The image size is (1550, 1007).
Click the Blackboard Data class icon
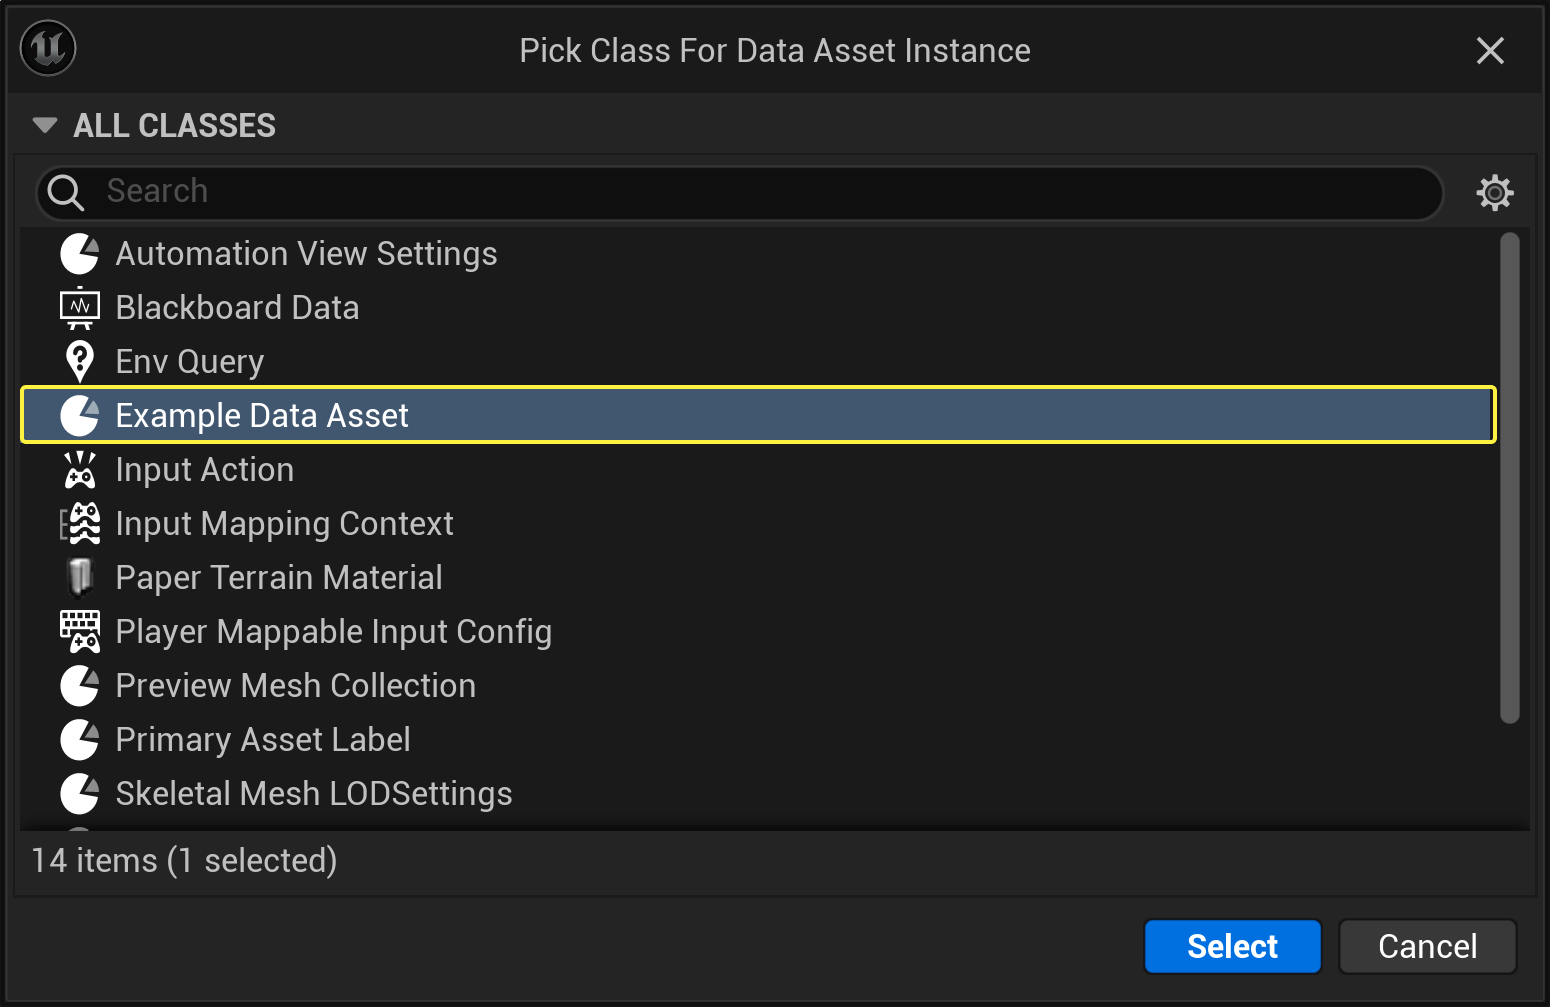(x=80, y=308)
